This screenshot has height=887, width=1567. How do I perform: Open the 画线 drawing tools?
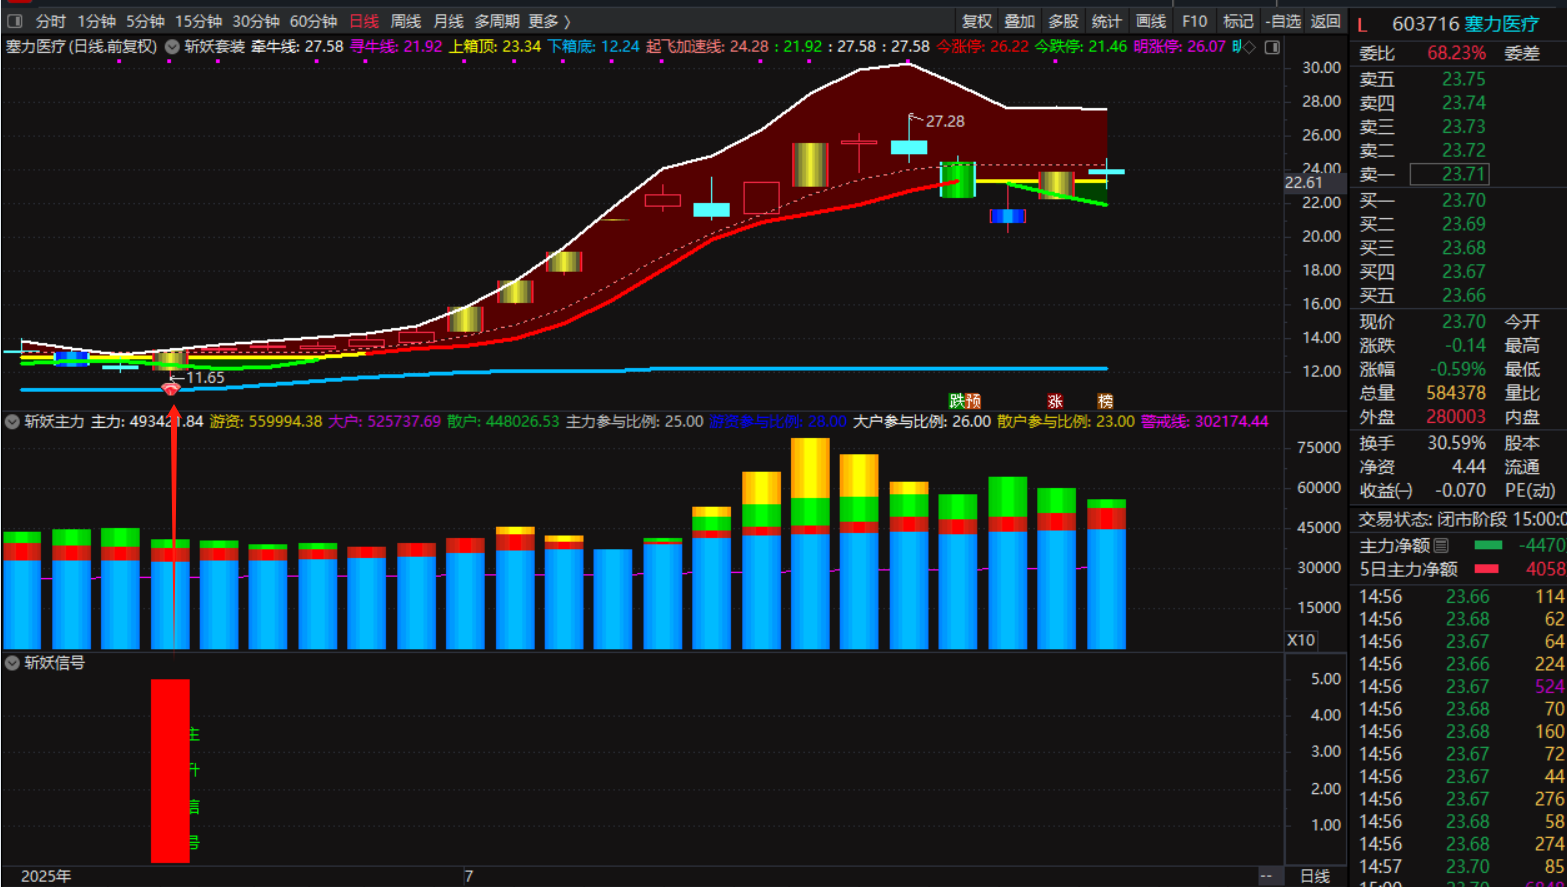click(x=1150, y=21)
